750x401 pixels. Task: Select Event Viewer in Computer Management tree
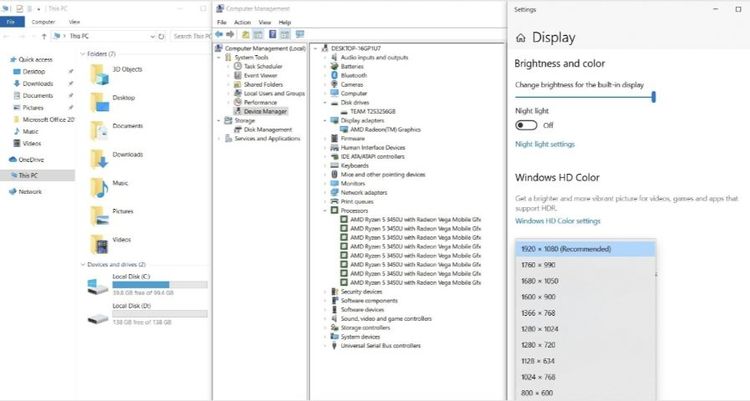260,76
